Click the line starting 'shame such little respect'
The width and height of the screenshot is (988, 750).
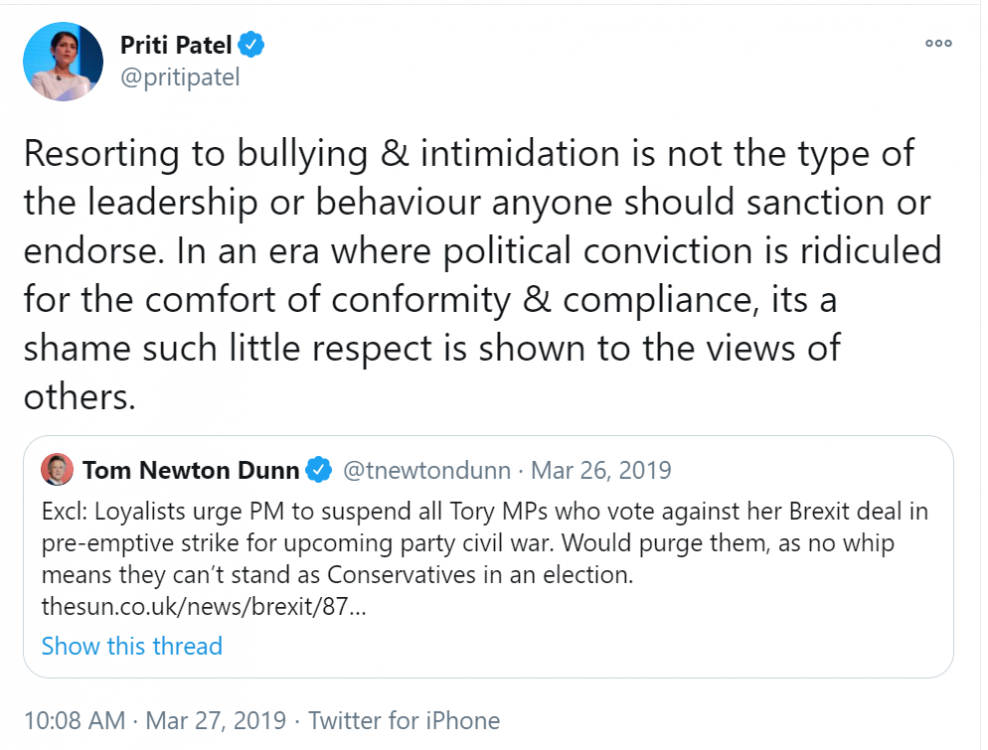tap(432, 348)
